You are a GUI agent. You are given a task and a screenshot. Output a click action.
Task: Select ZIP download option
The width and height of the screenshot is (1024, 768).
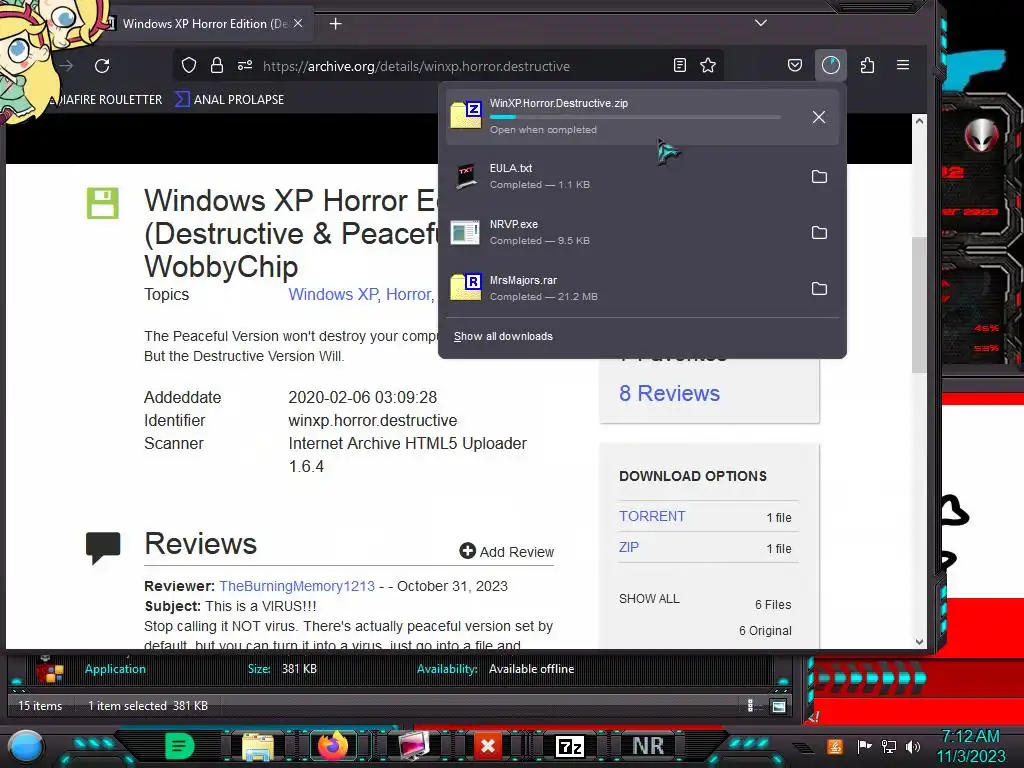tap(629, 547)
